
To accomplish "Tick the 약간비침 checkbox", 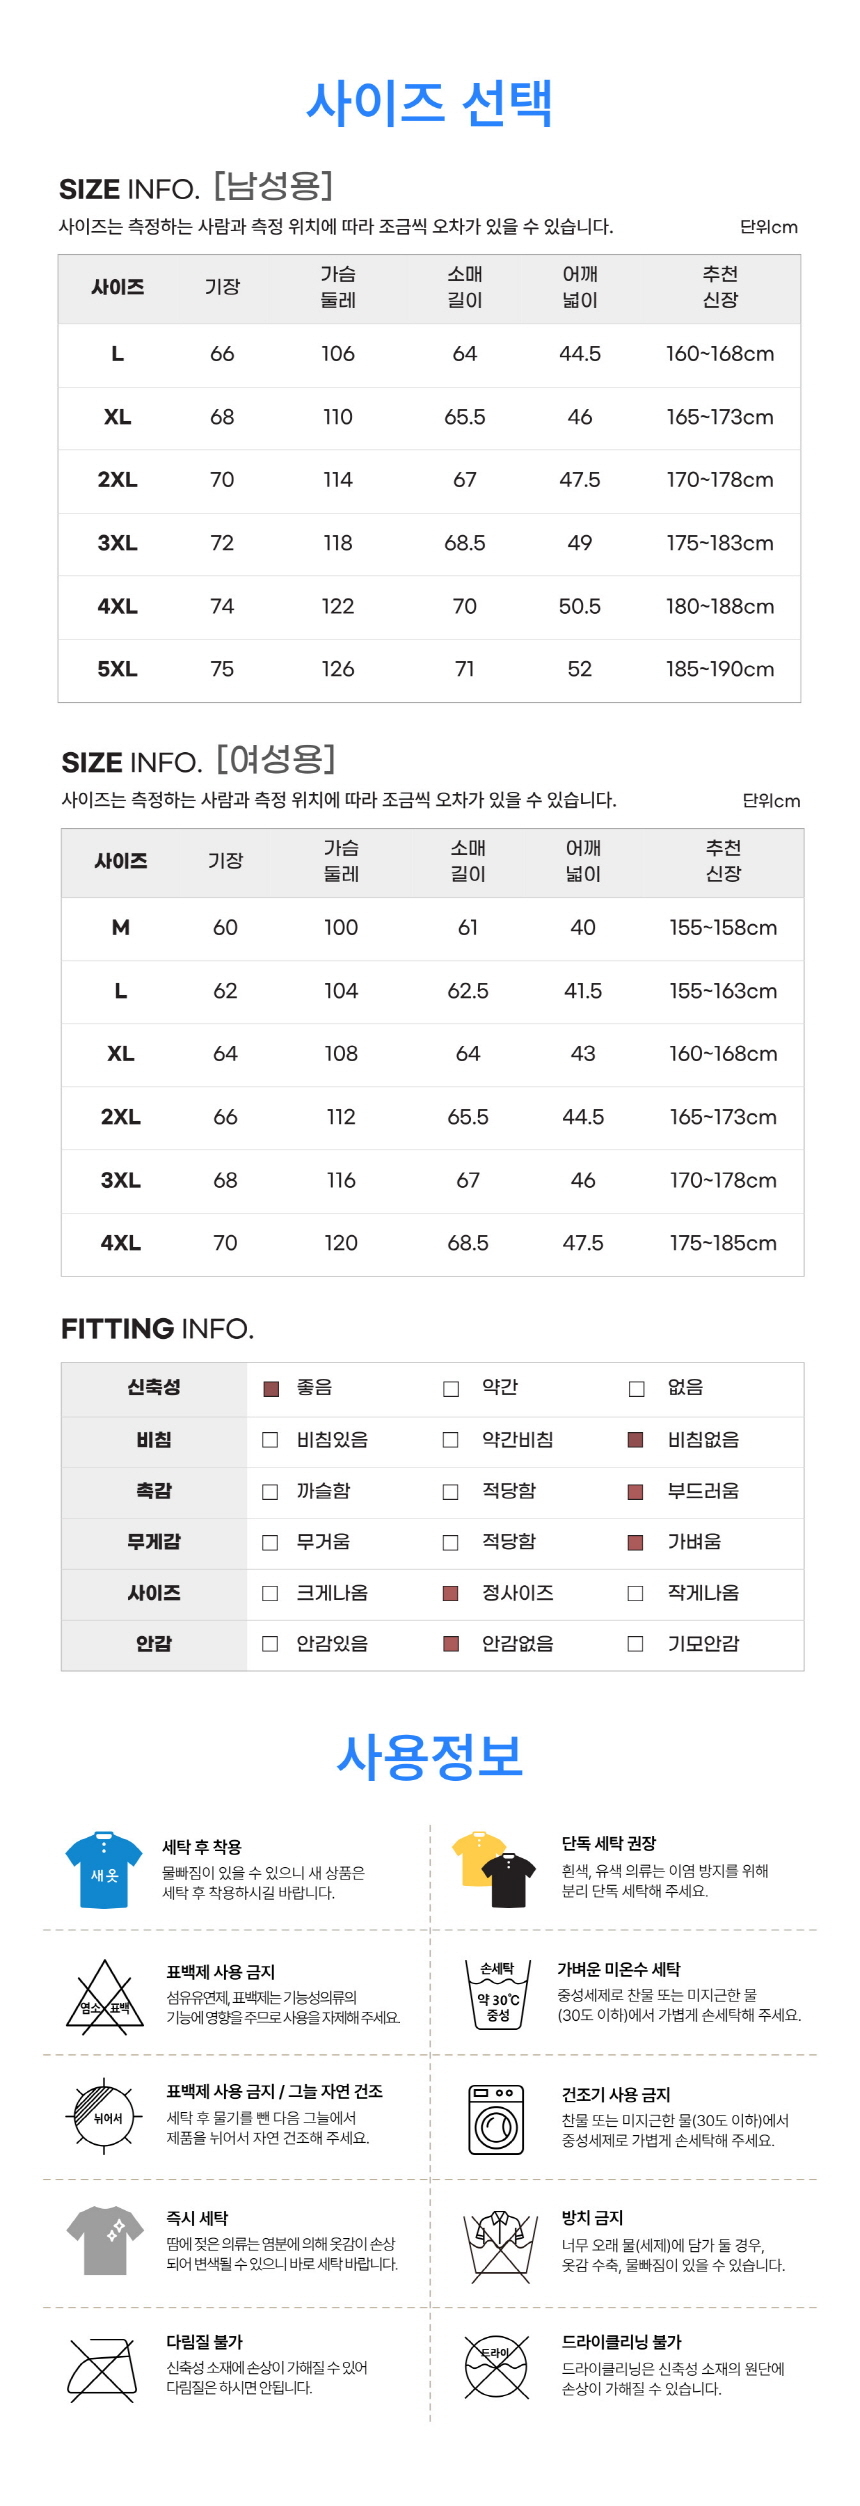I will (x=451, y=1440).
